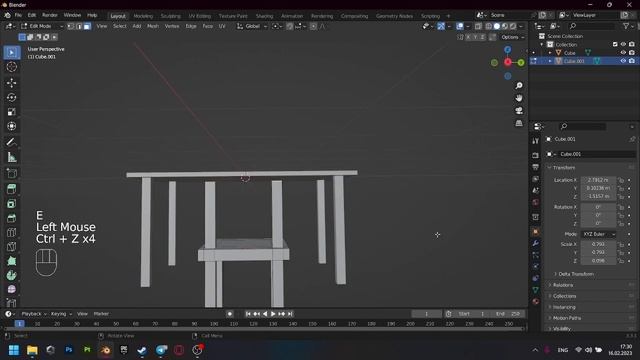Activate the Knife tool

(x=11, y=247)
